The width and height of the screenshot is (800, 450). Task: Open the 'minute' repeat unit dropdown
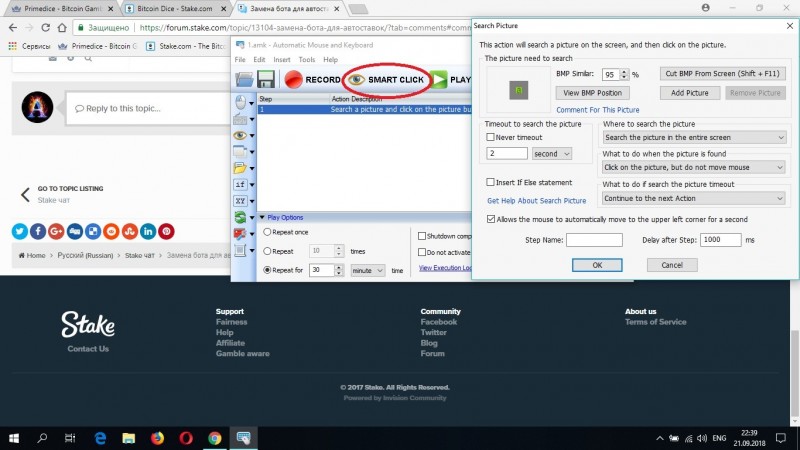(x=367, y=270)
